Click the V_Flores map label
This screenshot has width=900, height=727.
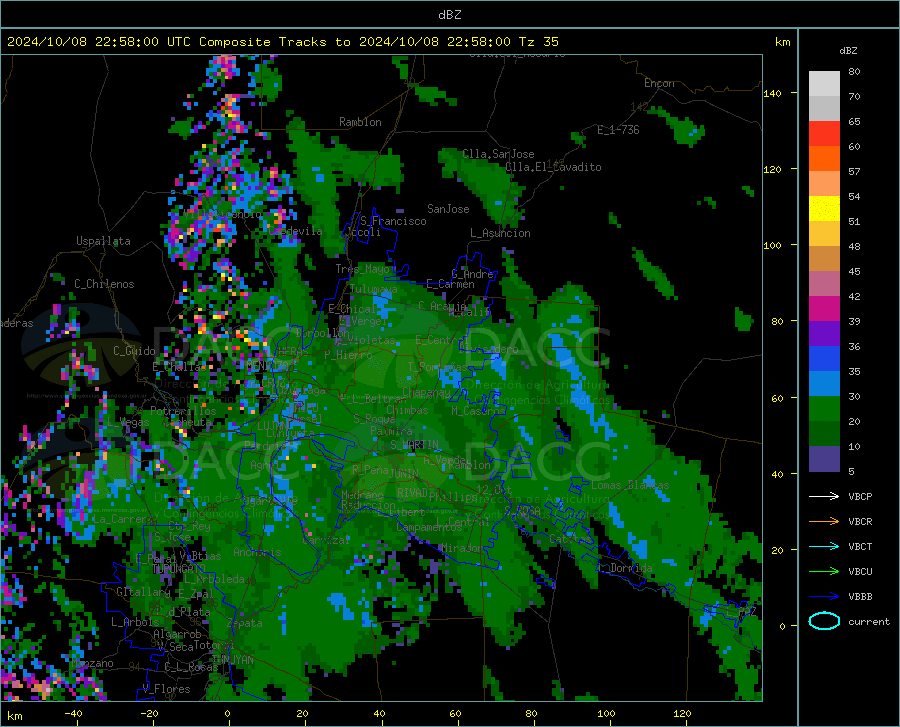coord(166,689)
